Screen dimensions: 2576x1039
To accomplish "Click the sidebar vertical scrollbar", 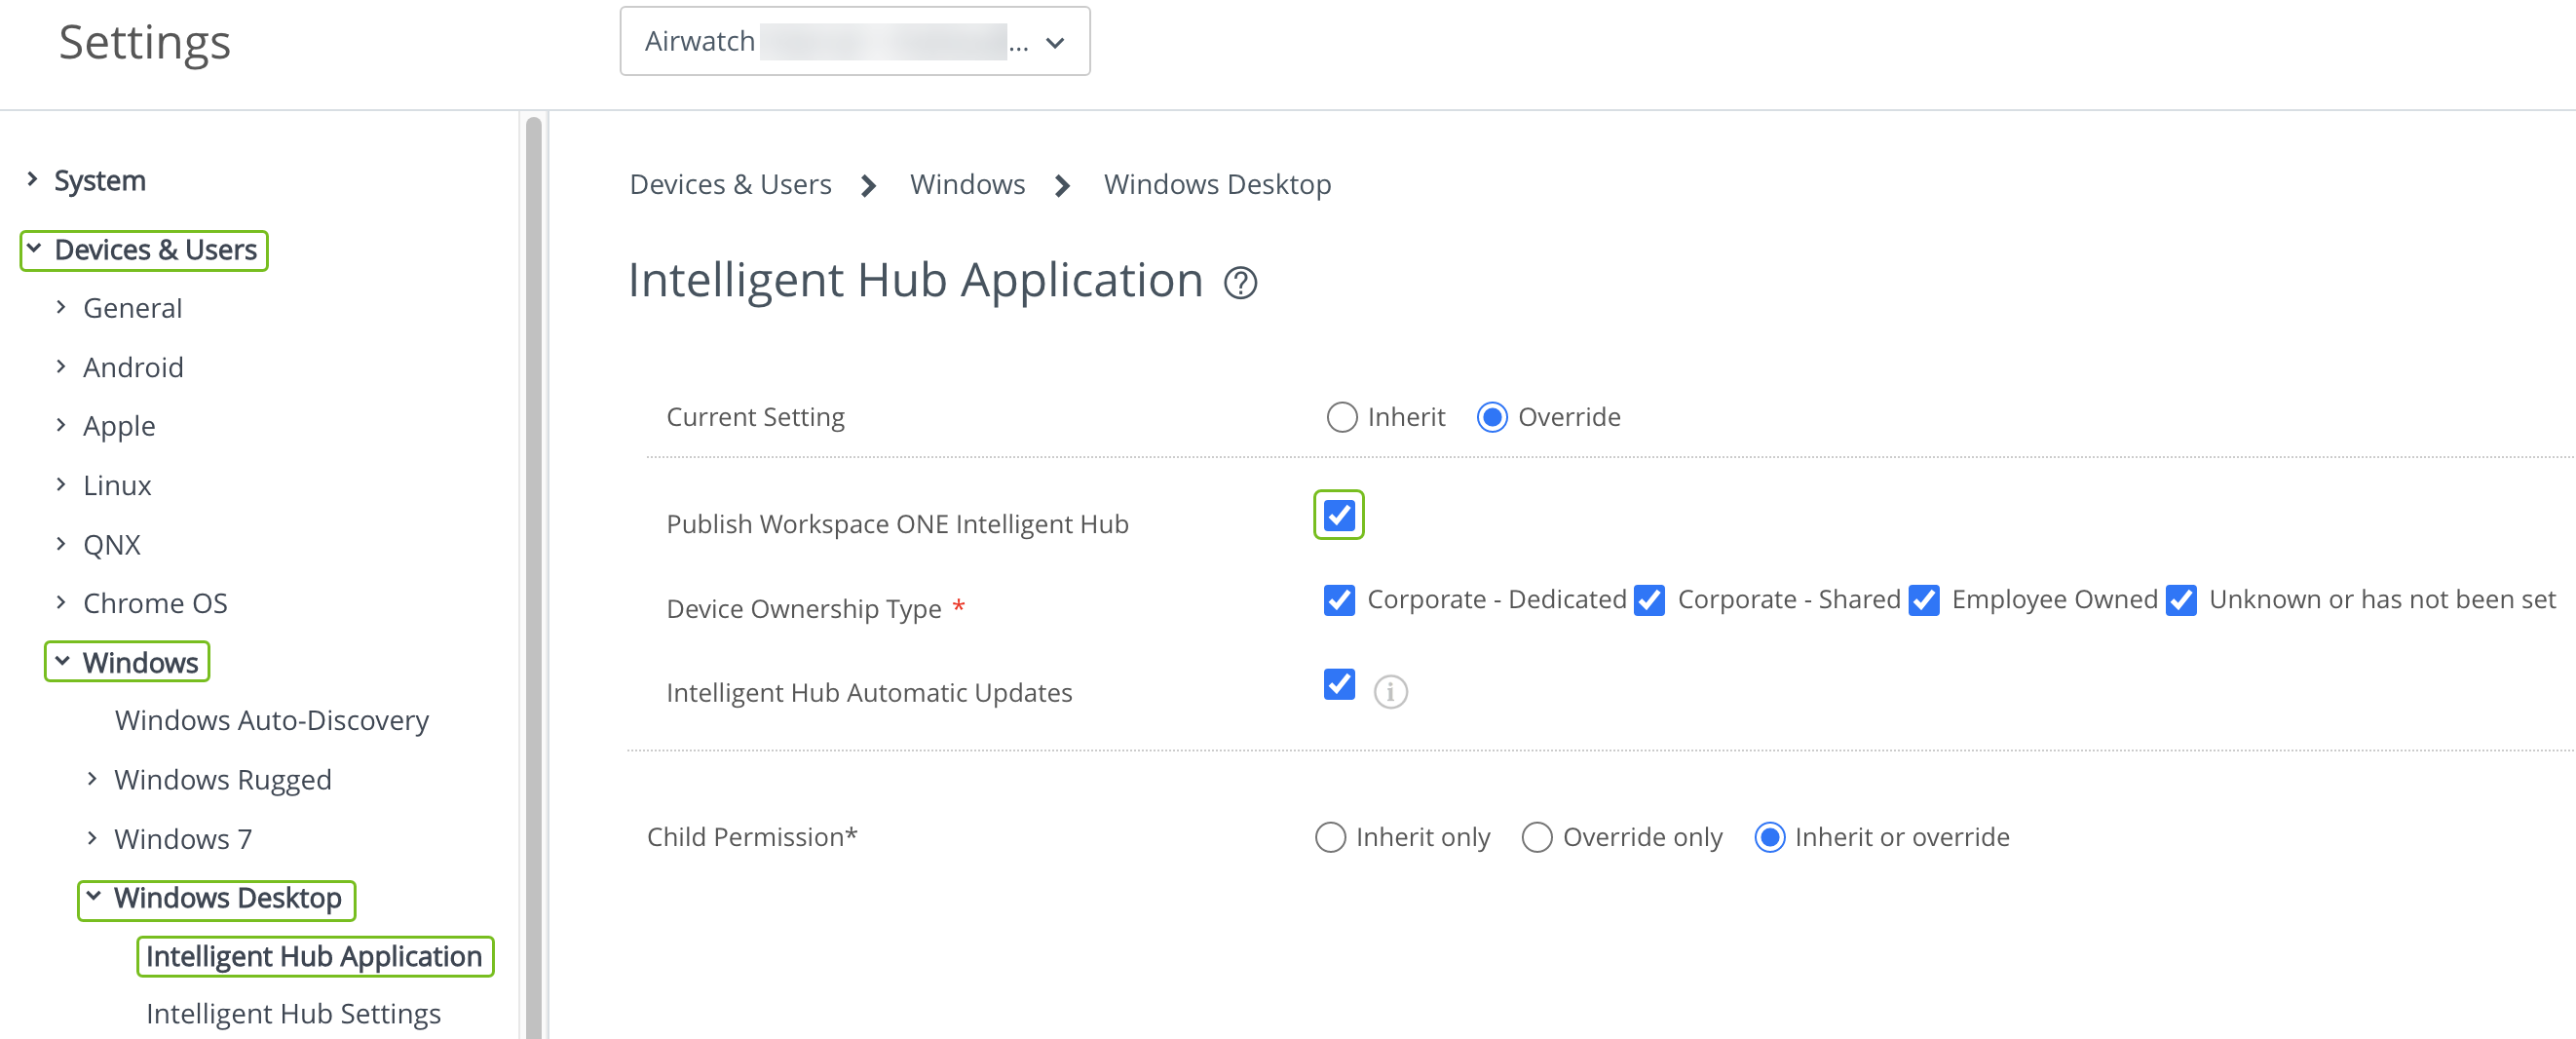I will tap(533, 576).
